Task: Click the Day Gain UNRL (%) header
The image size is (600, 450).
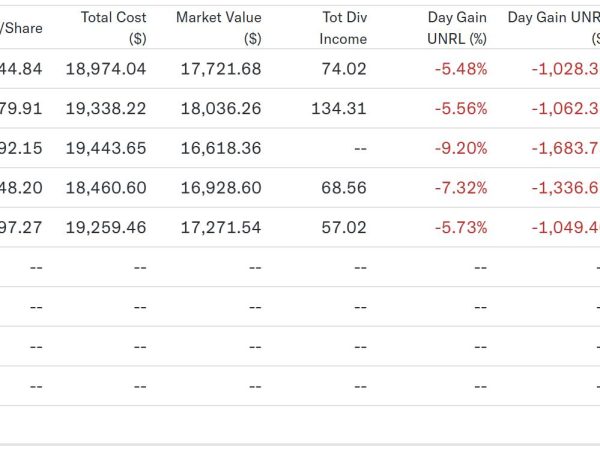Action: [x=457, y=28]
